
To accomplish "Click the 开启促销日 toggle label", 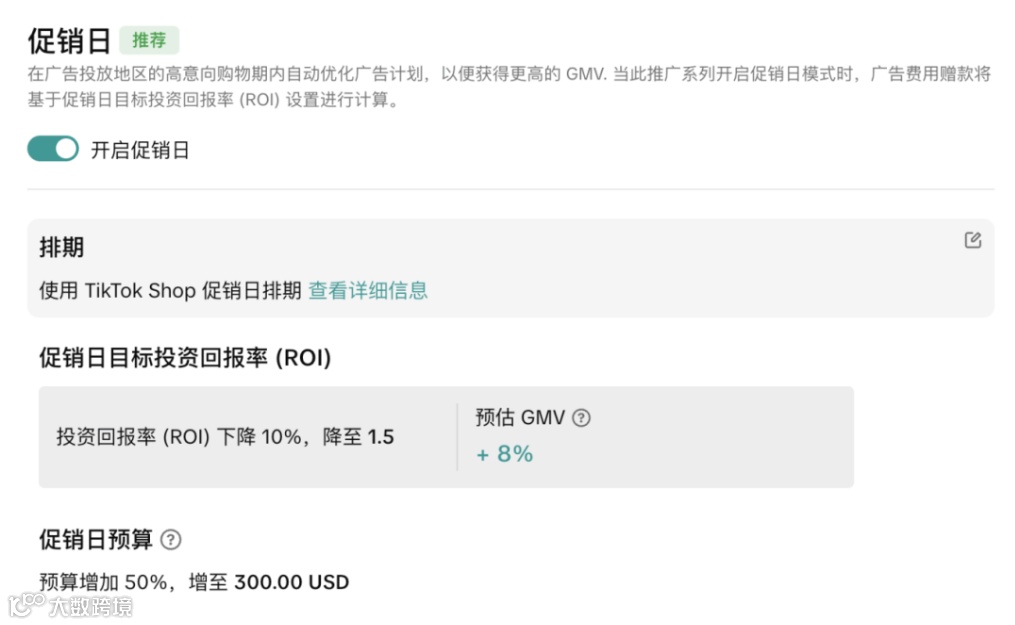I will pos(140,151).
